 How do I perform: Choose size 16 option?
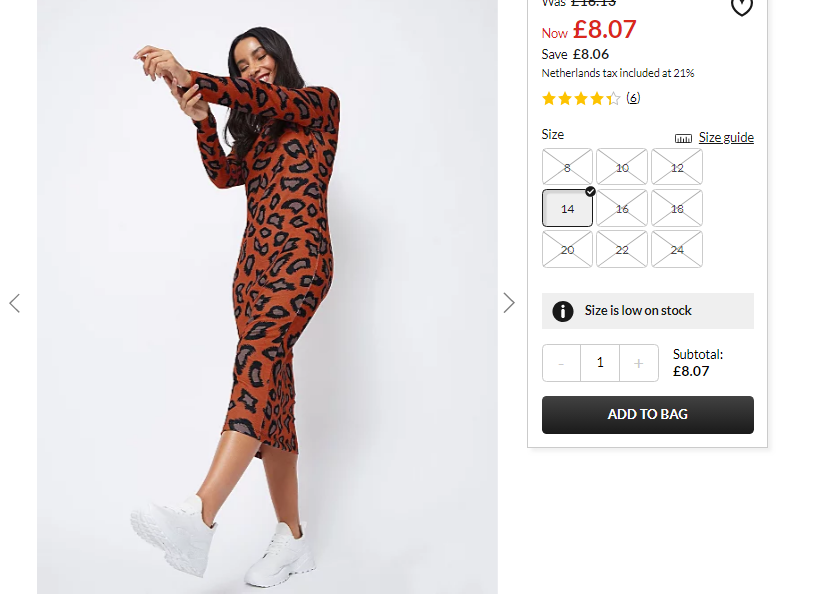(622, 208)
